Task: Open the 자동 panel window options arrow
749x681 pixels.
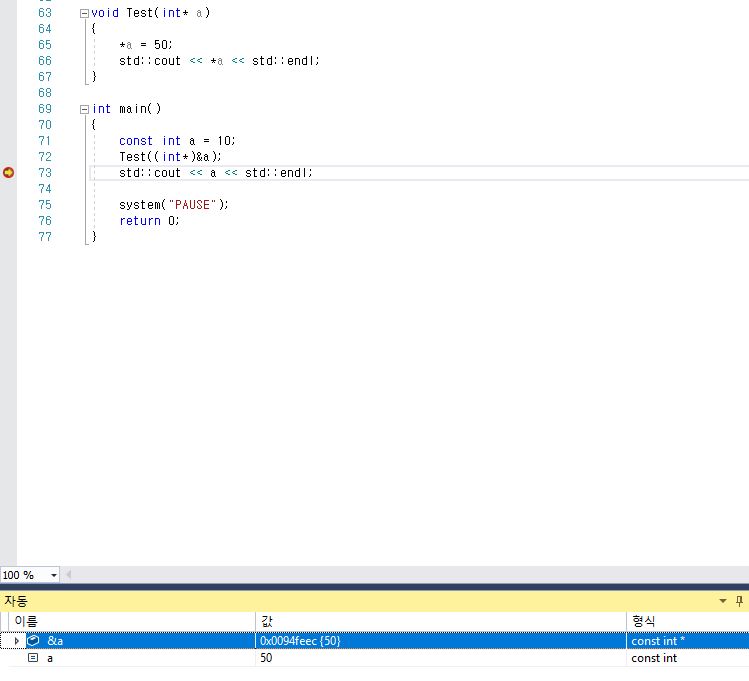Action: (x=723, y=601)
